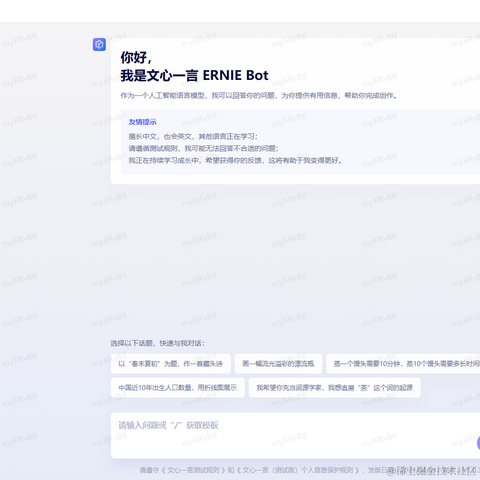
Task: Choose the 中国近10年出生人口数量 line chart prompt
Action: click(178, 388)
